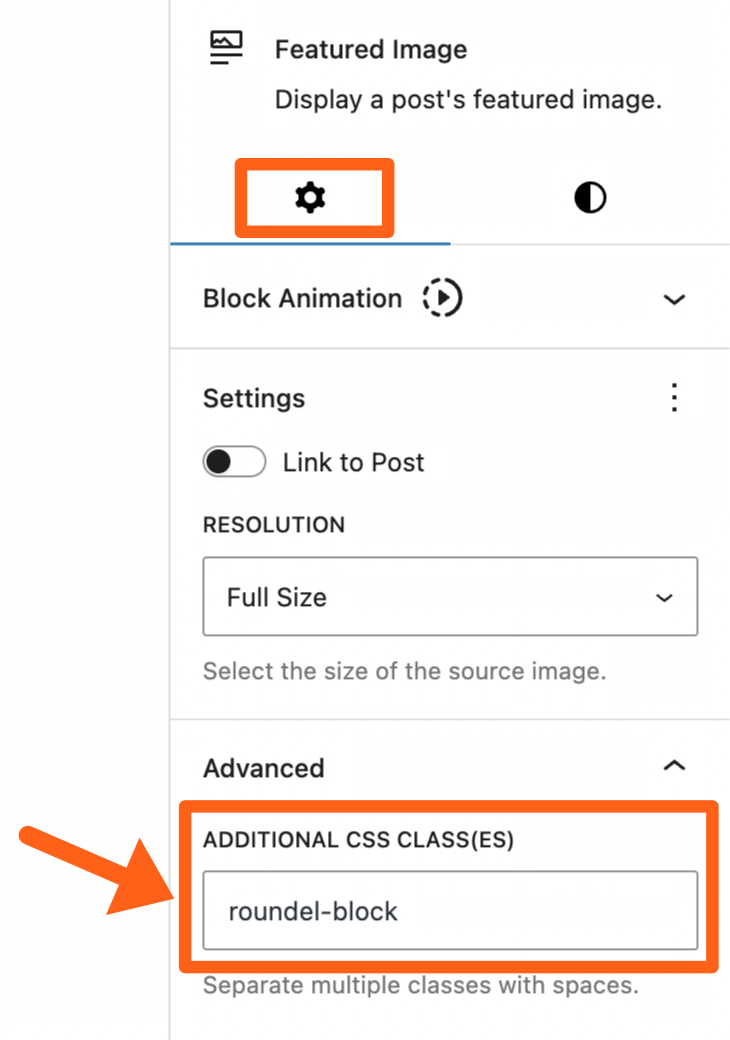The height and width of the screenshot is (1040, 730).
Task: Switch to the Styles half-circle tab
Action: click(x=590, y=198)
